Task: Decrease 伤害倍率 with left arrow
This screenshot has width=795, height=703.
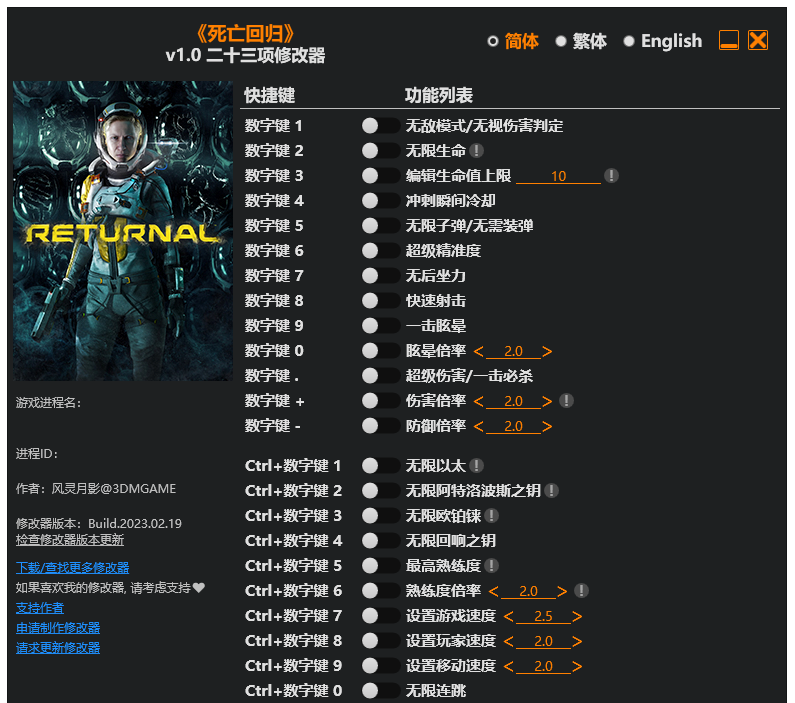Action: (479, 401)
